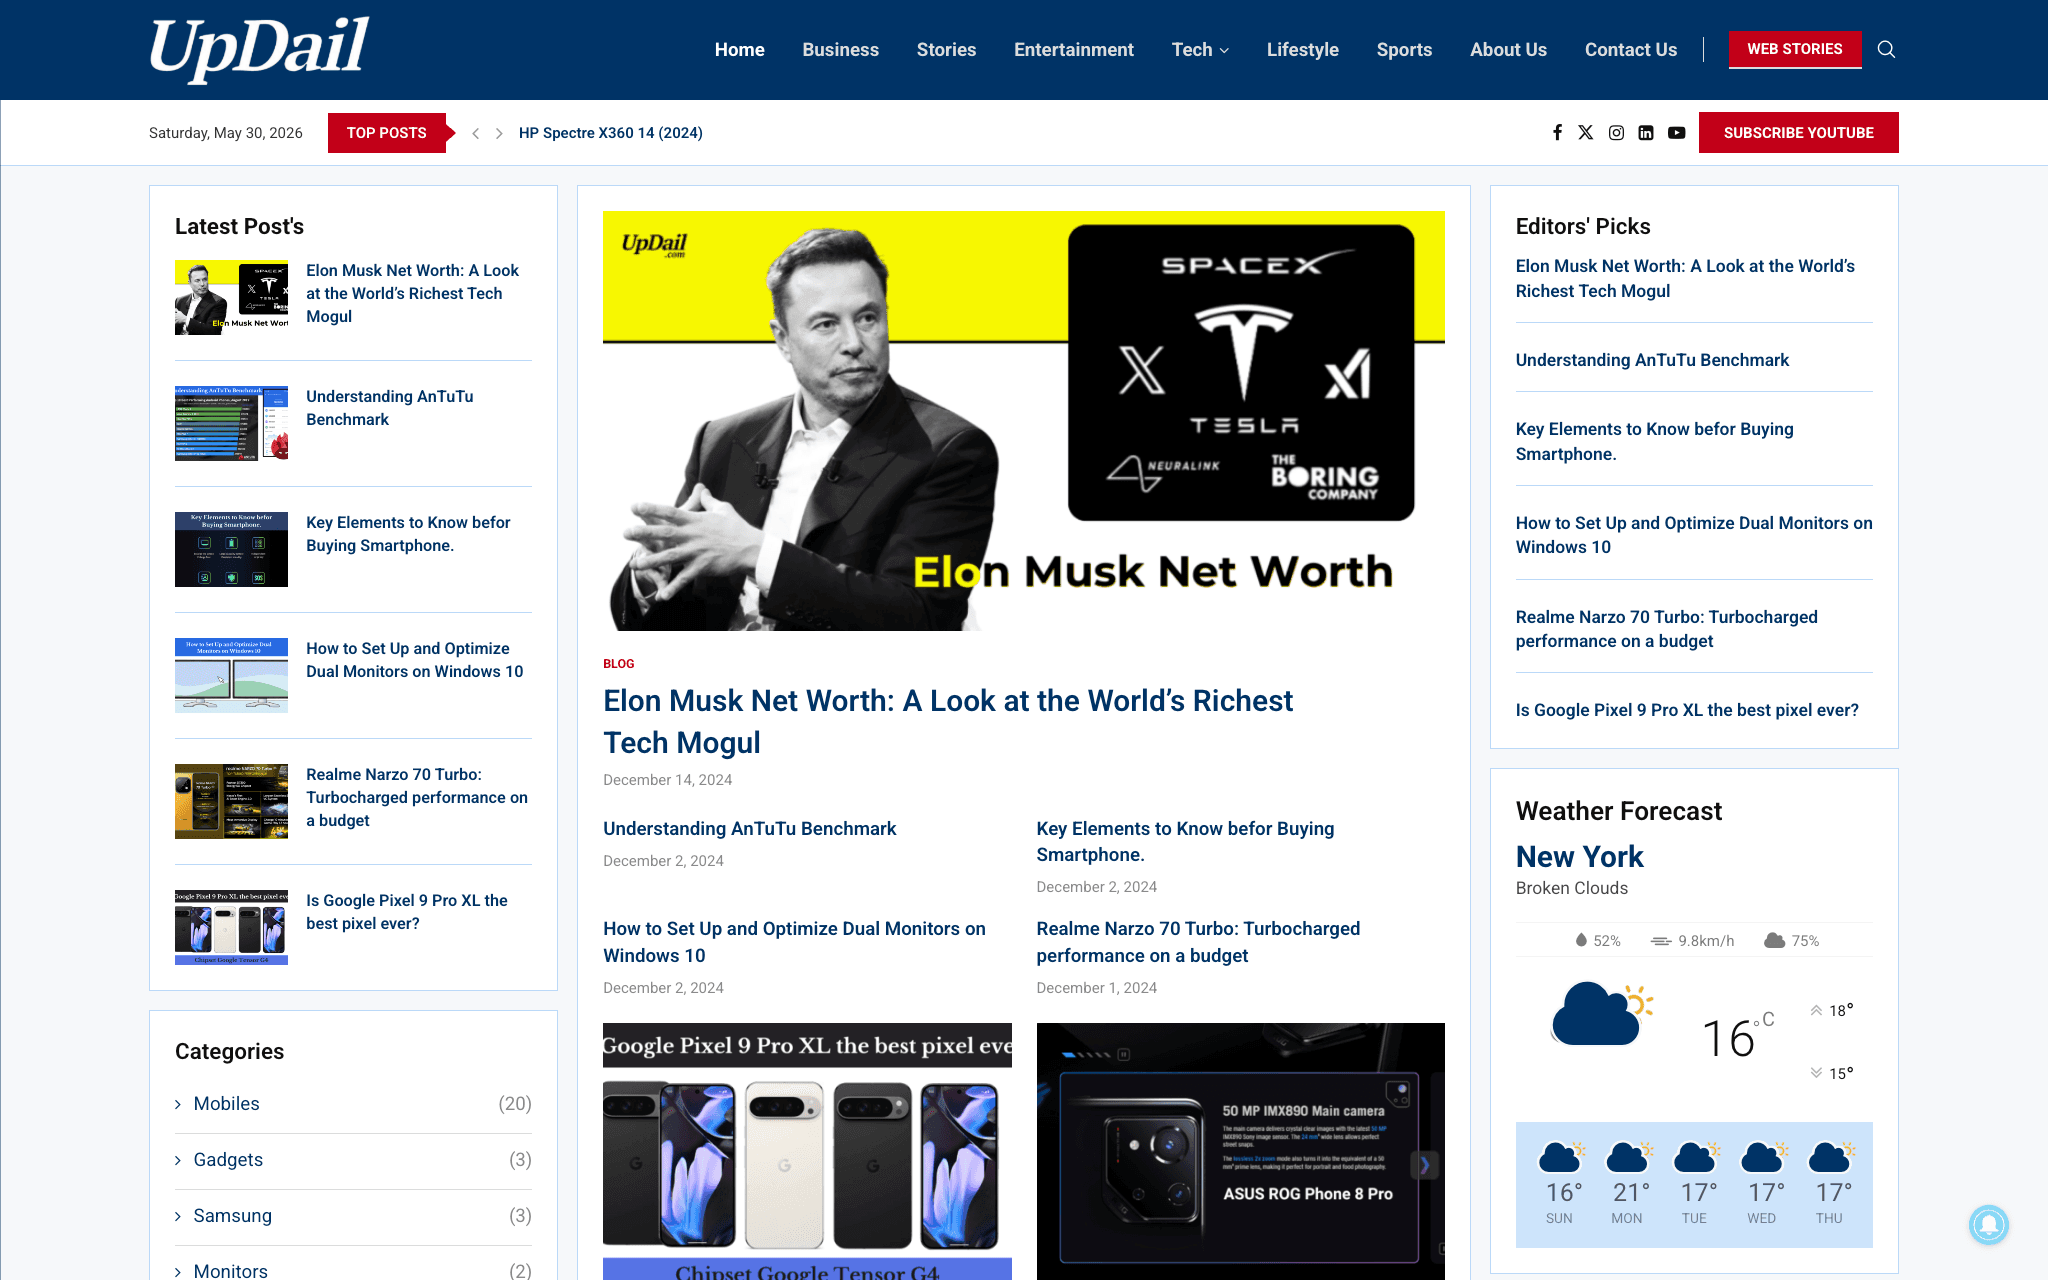Click the Google Pixel 9 Pro XL feed image
The height and width of the screenshot is (1280, 2048).
[807, 1151]
